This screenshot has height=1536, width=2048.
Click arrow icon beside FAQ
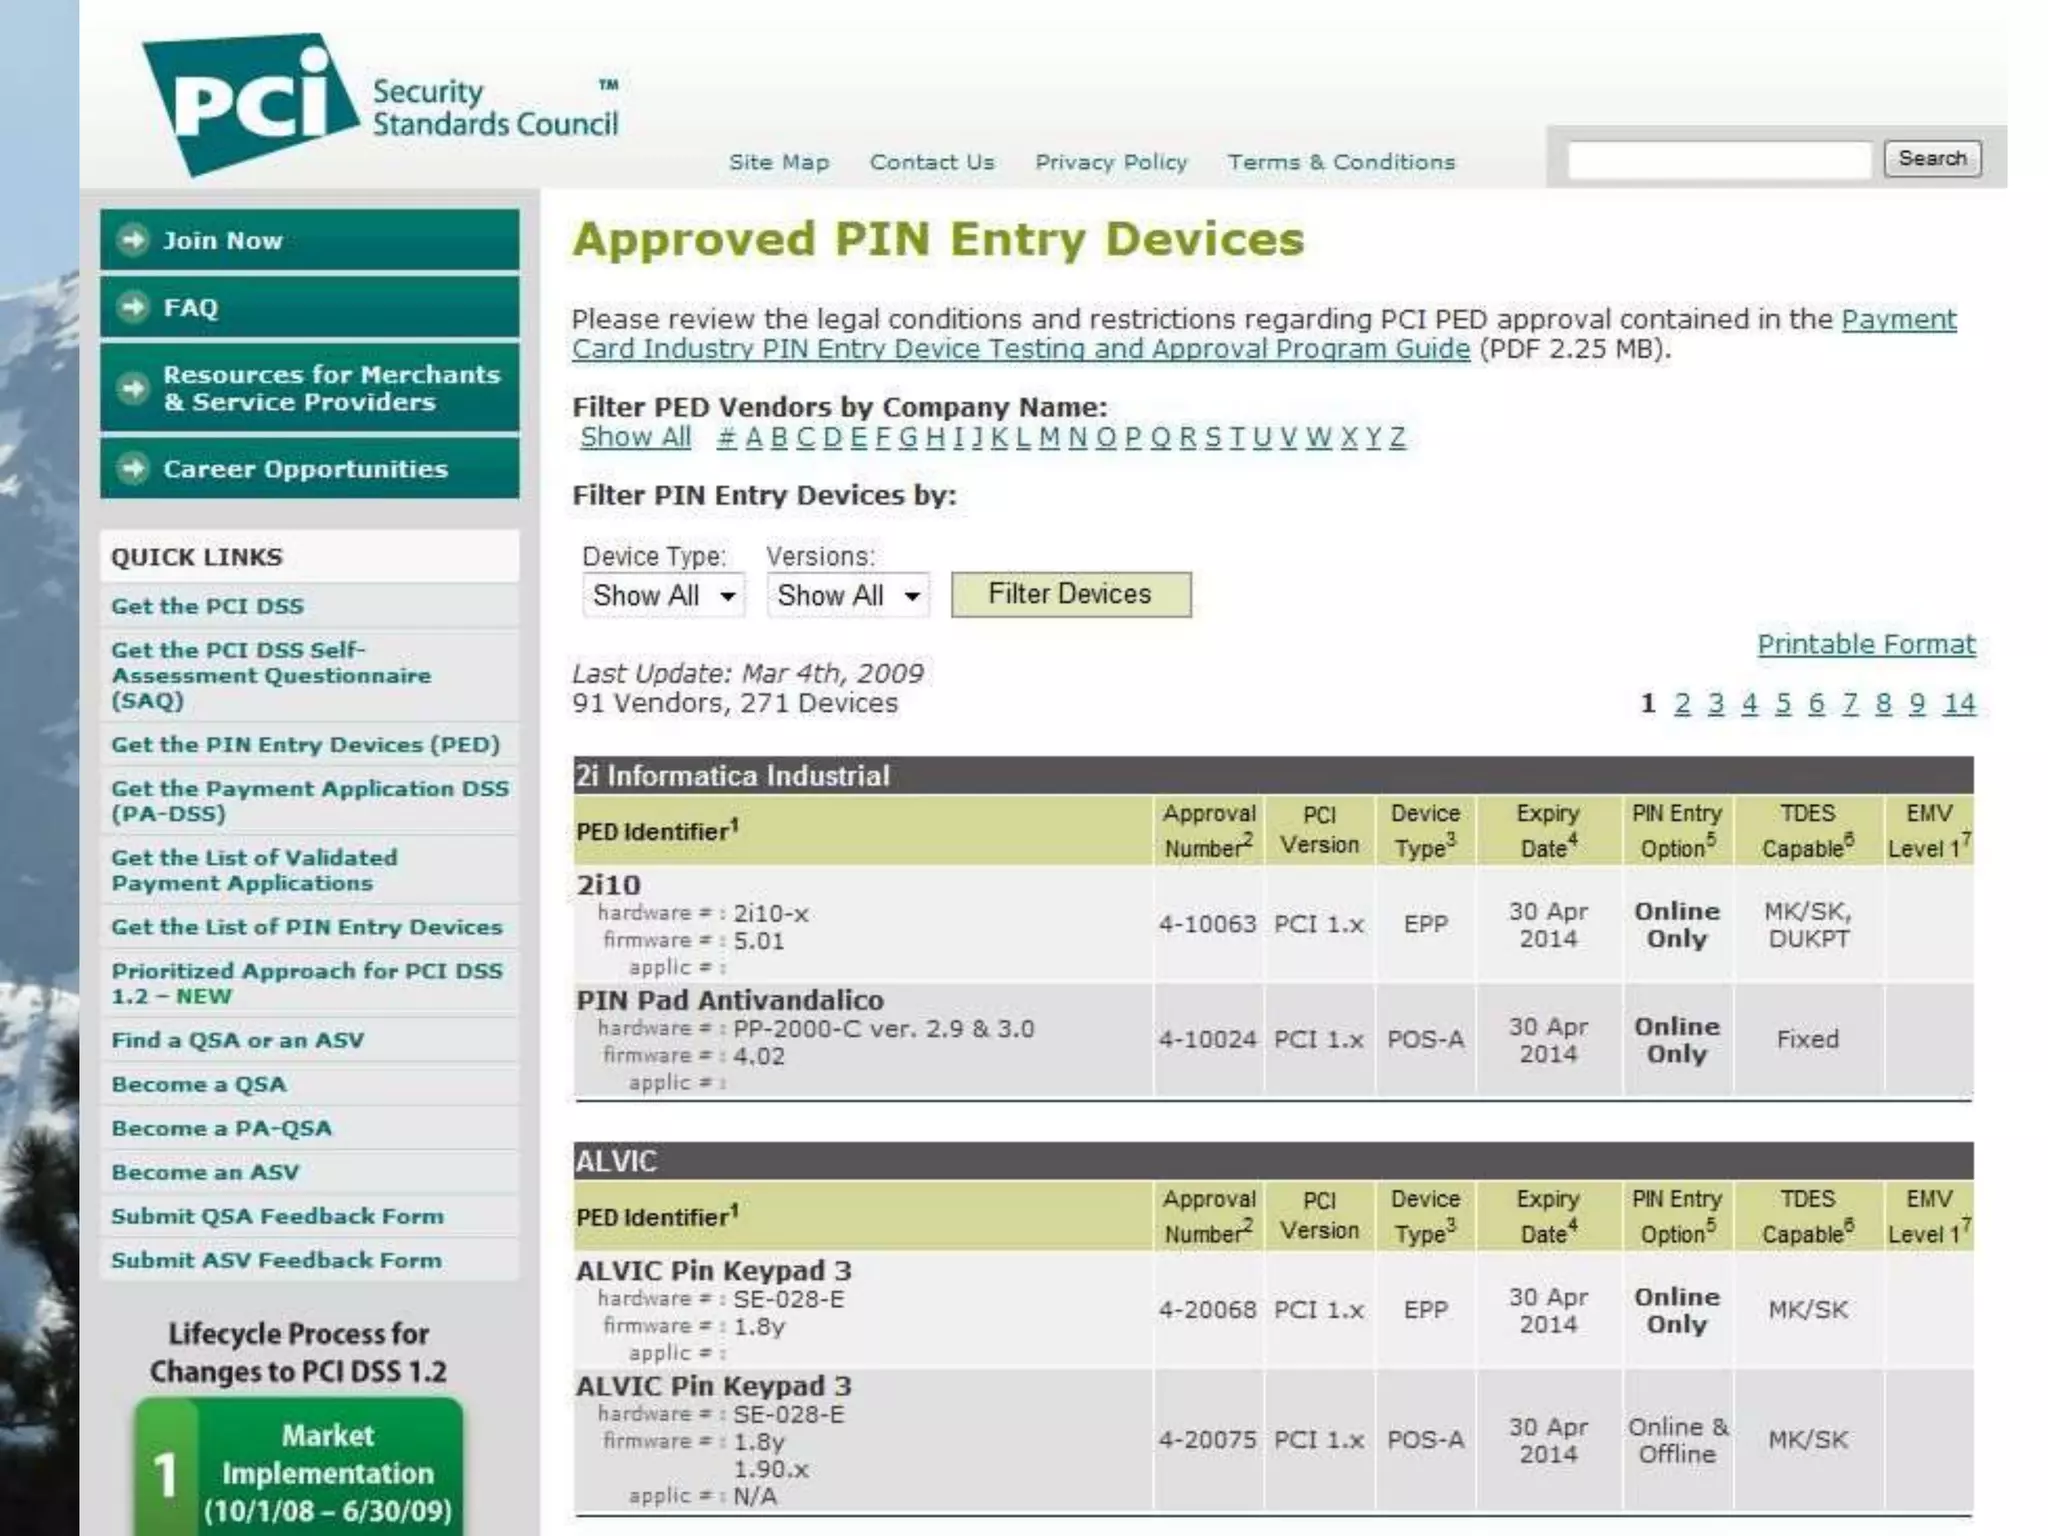point(132,307)
